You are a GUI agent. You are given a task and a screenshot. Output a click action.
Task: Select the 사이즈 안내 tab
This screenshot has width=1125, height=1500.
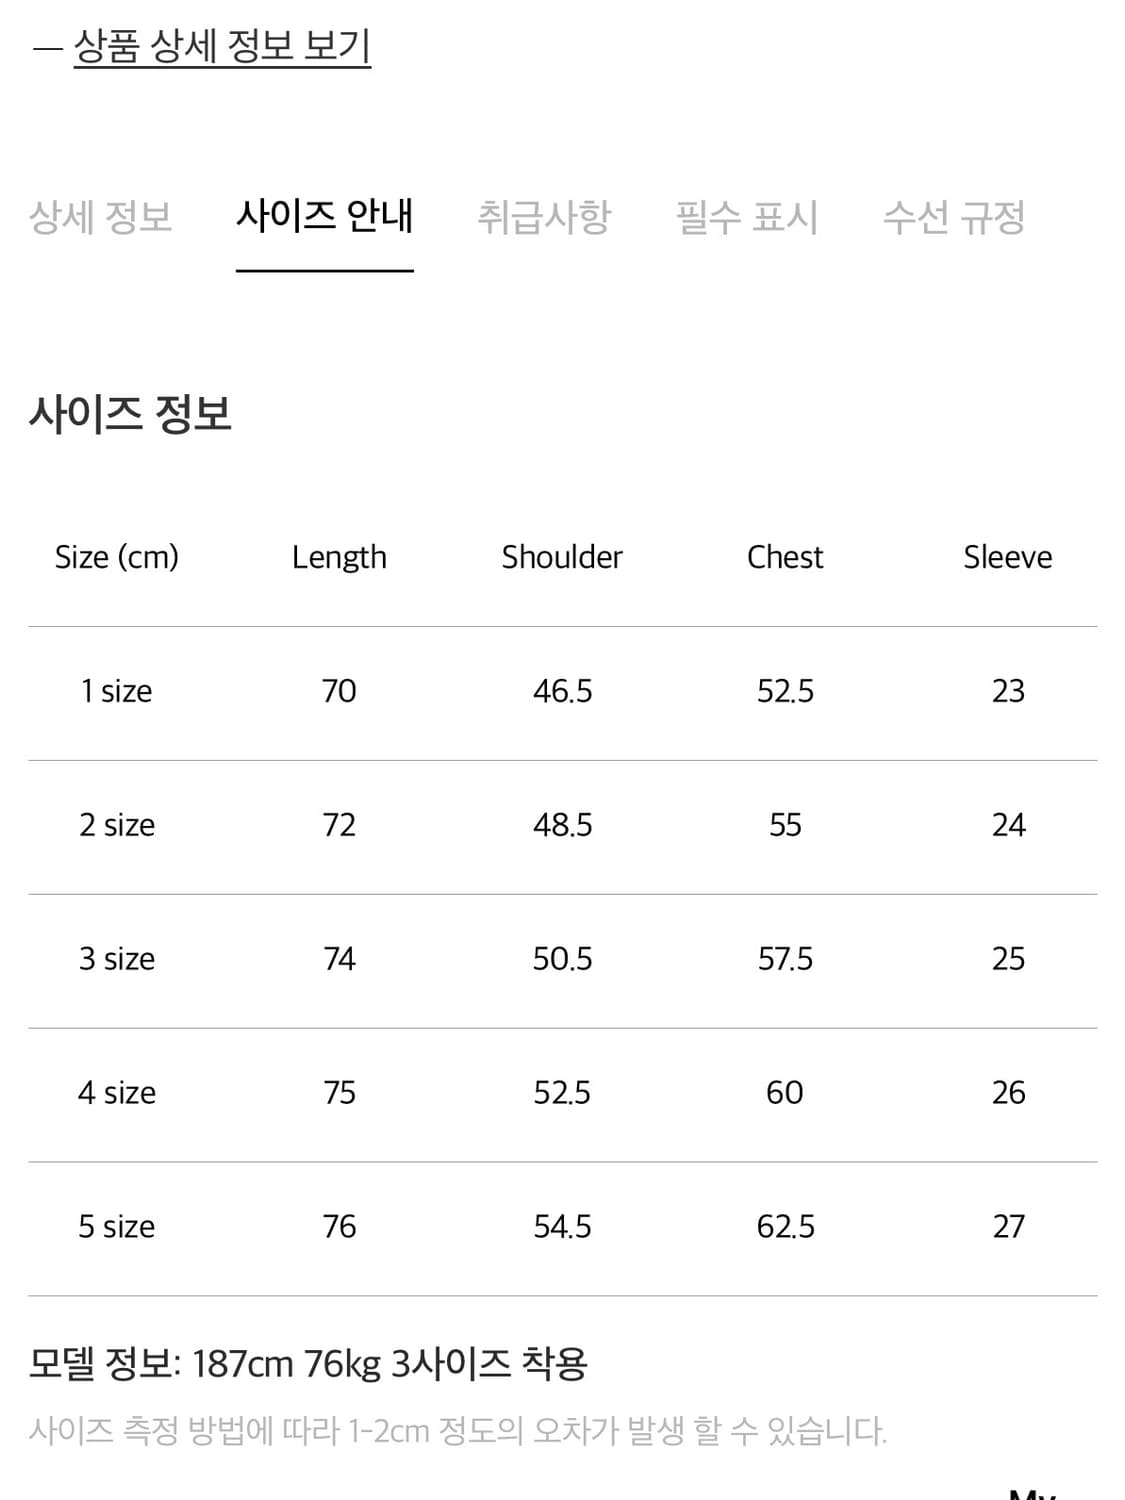click(325, 218)
